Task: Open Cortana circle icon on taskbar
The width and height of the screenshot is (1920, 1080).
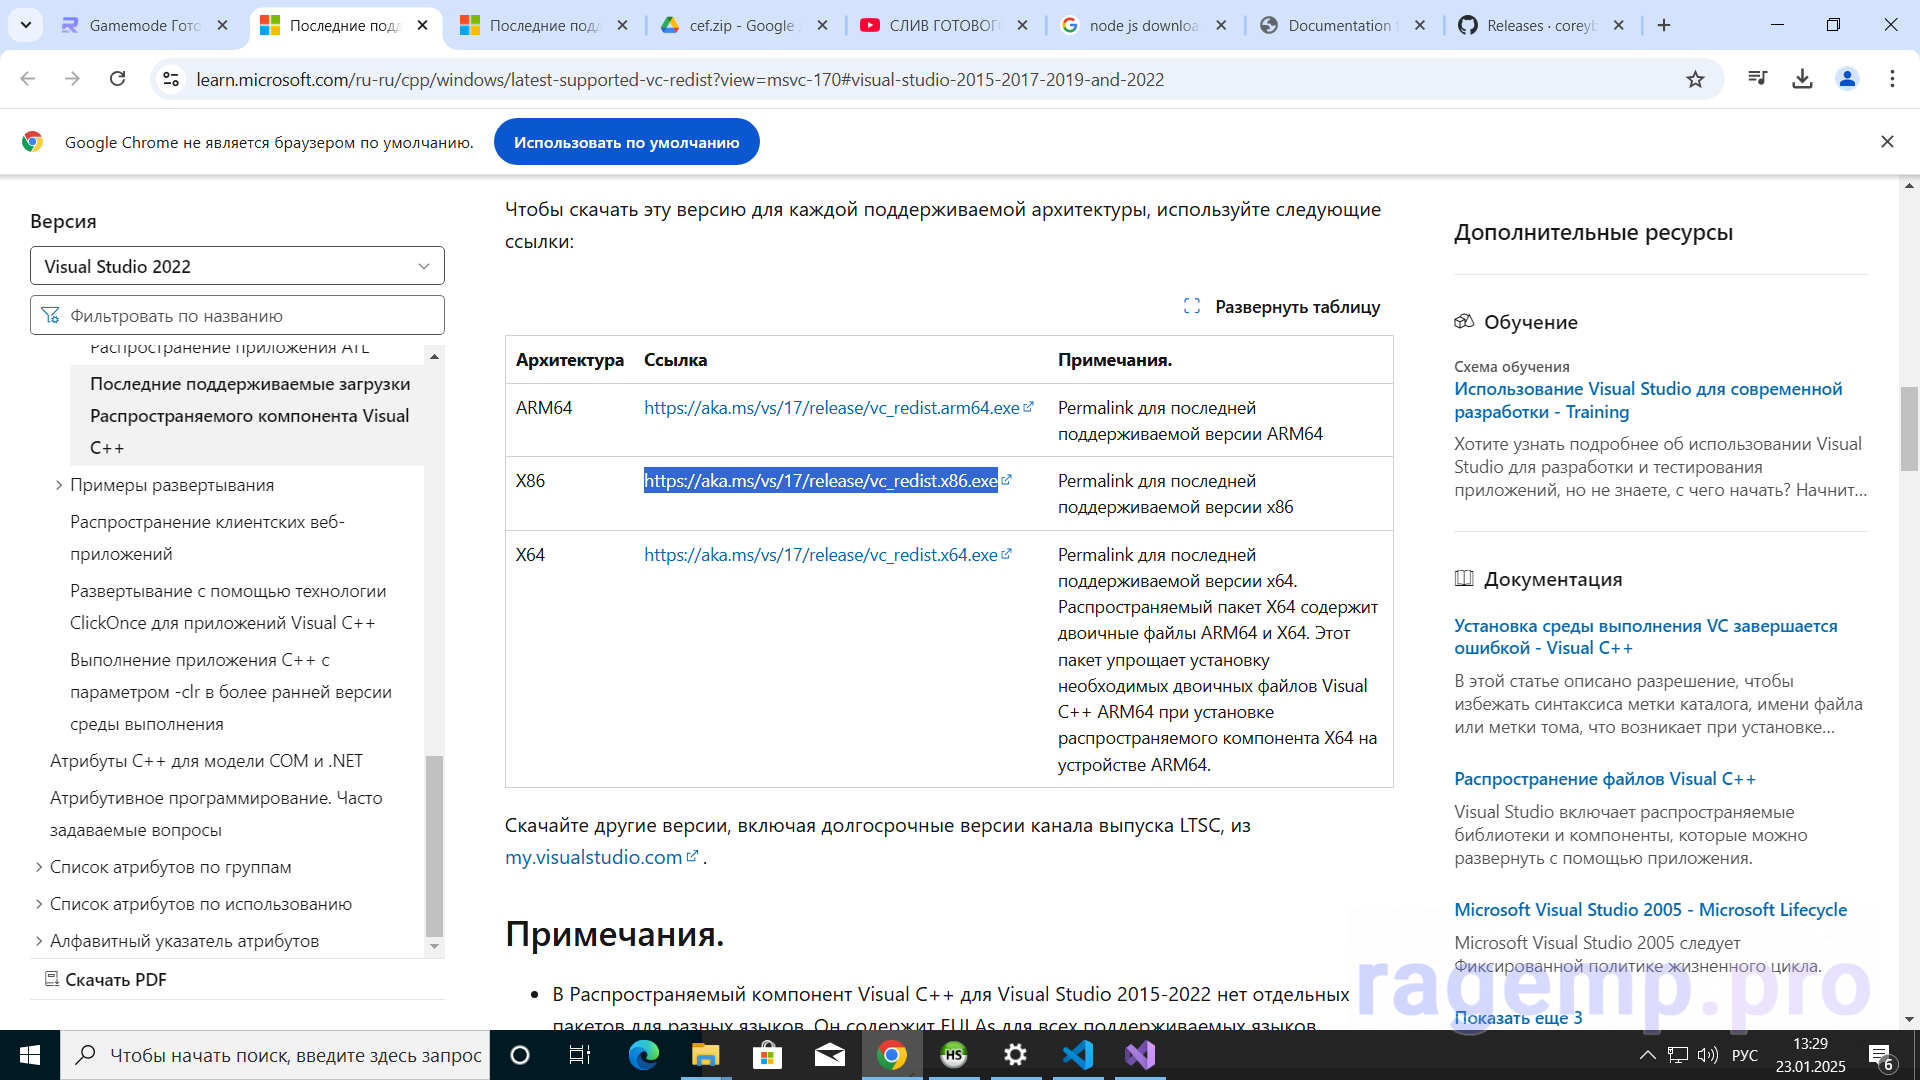Action: pos(520,1055)
